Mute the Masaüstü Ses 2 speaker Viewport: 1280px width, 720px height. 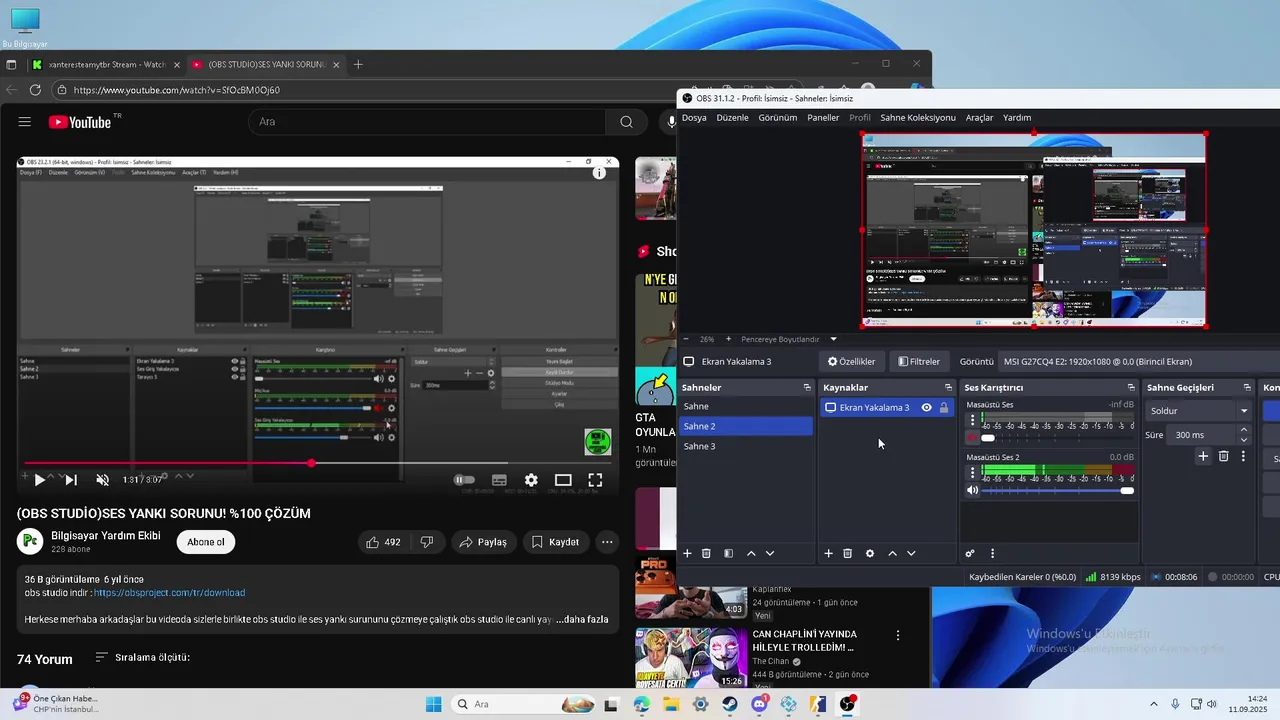click(972, 491)
